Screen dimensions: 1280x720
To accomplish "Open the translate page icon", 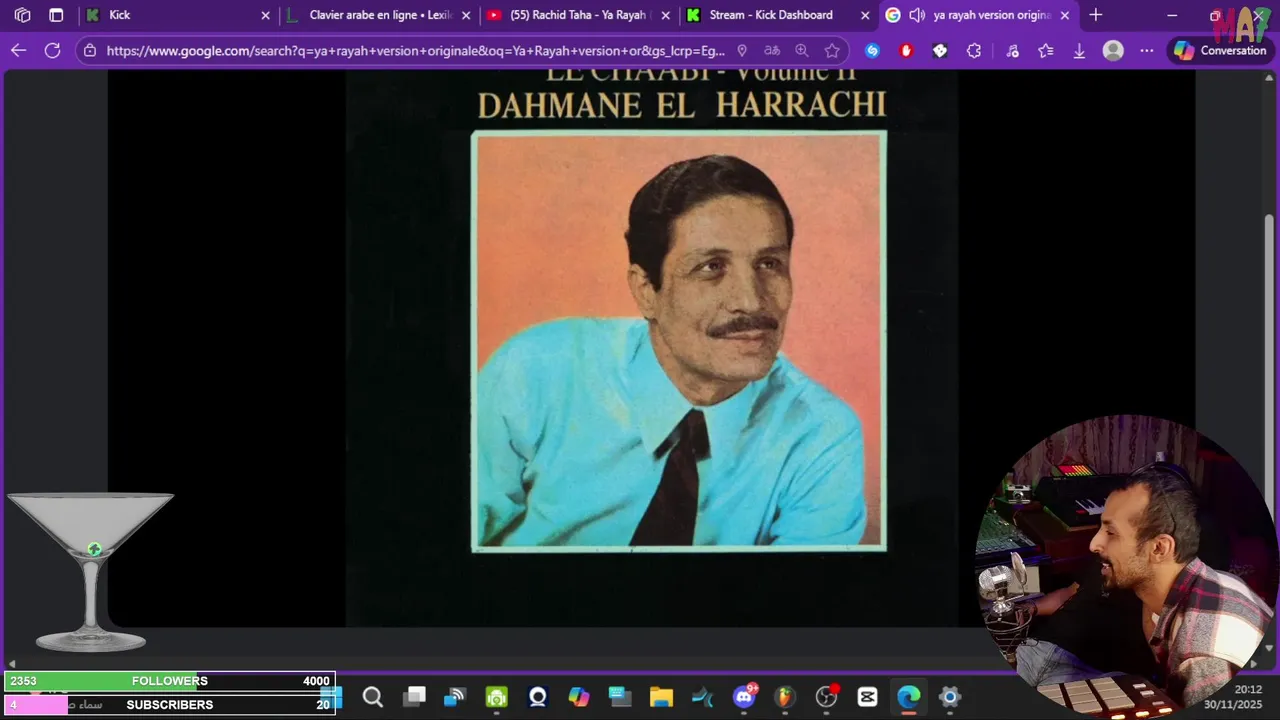I will (771, 50).
